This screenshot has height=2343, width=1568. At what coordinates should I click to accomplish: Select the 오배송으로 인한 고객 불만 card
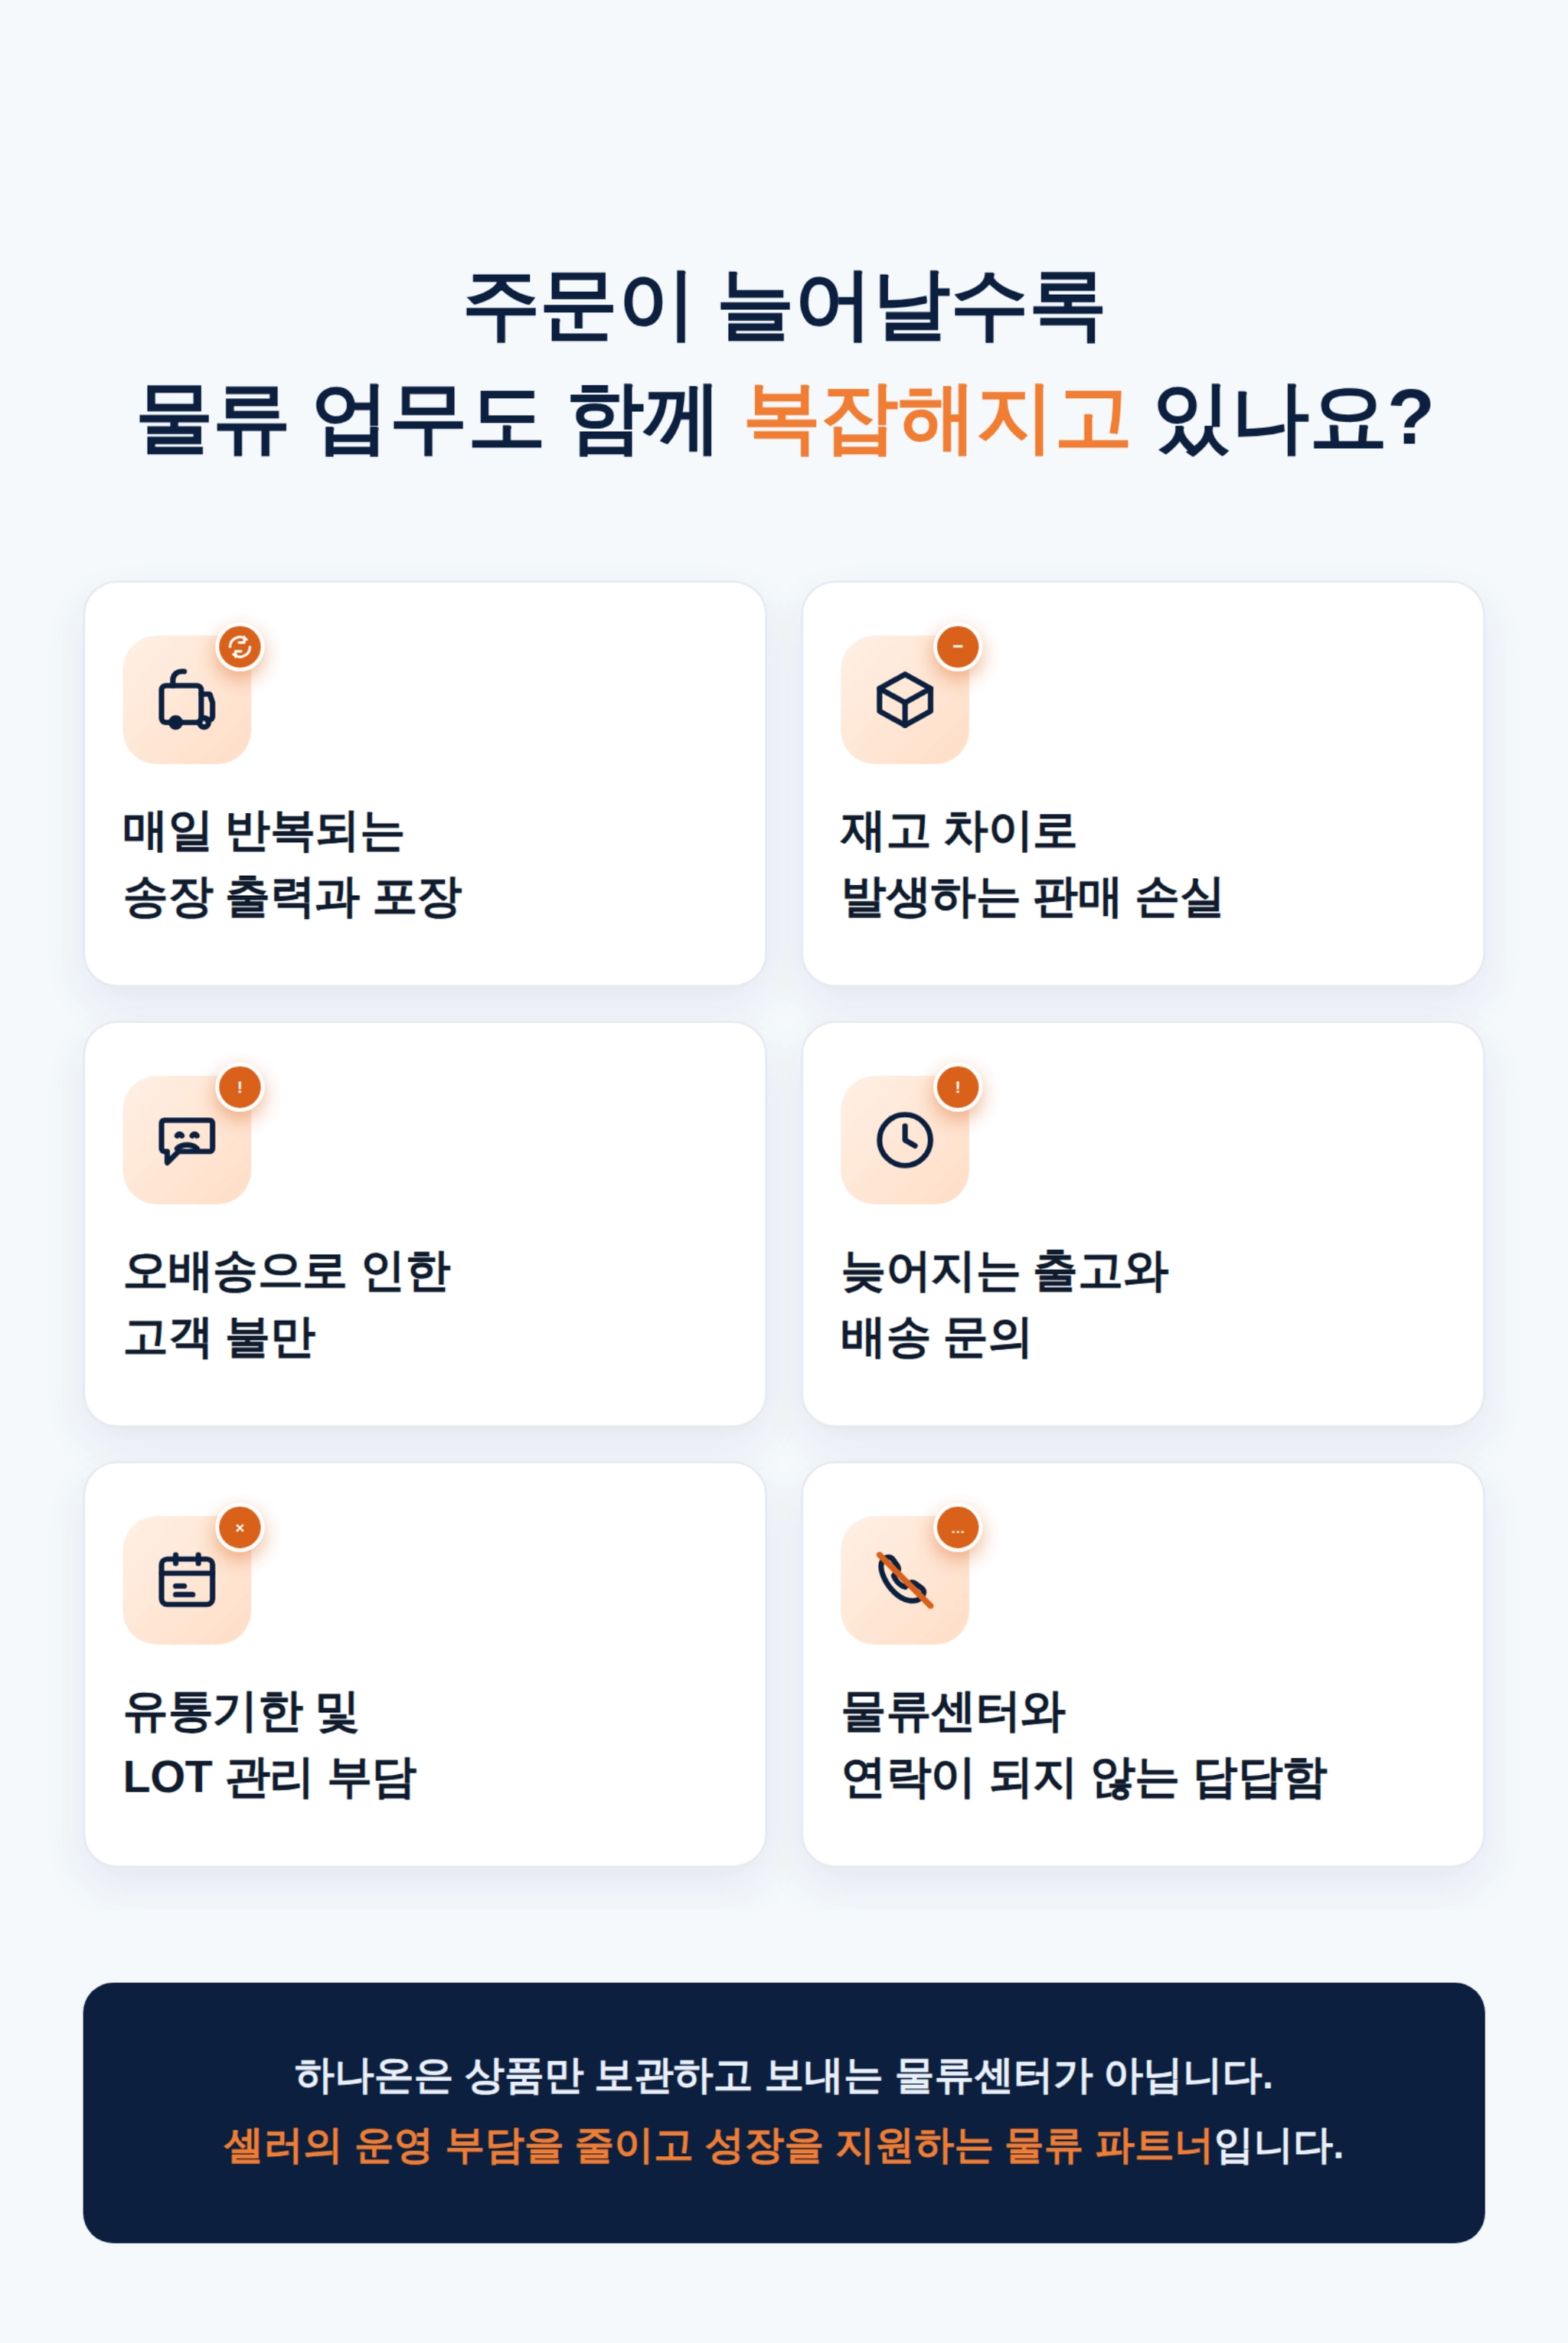pyautogui.click(x=425, y=1224)
